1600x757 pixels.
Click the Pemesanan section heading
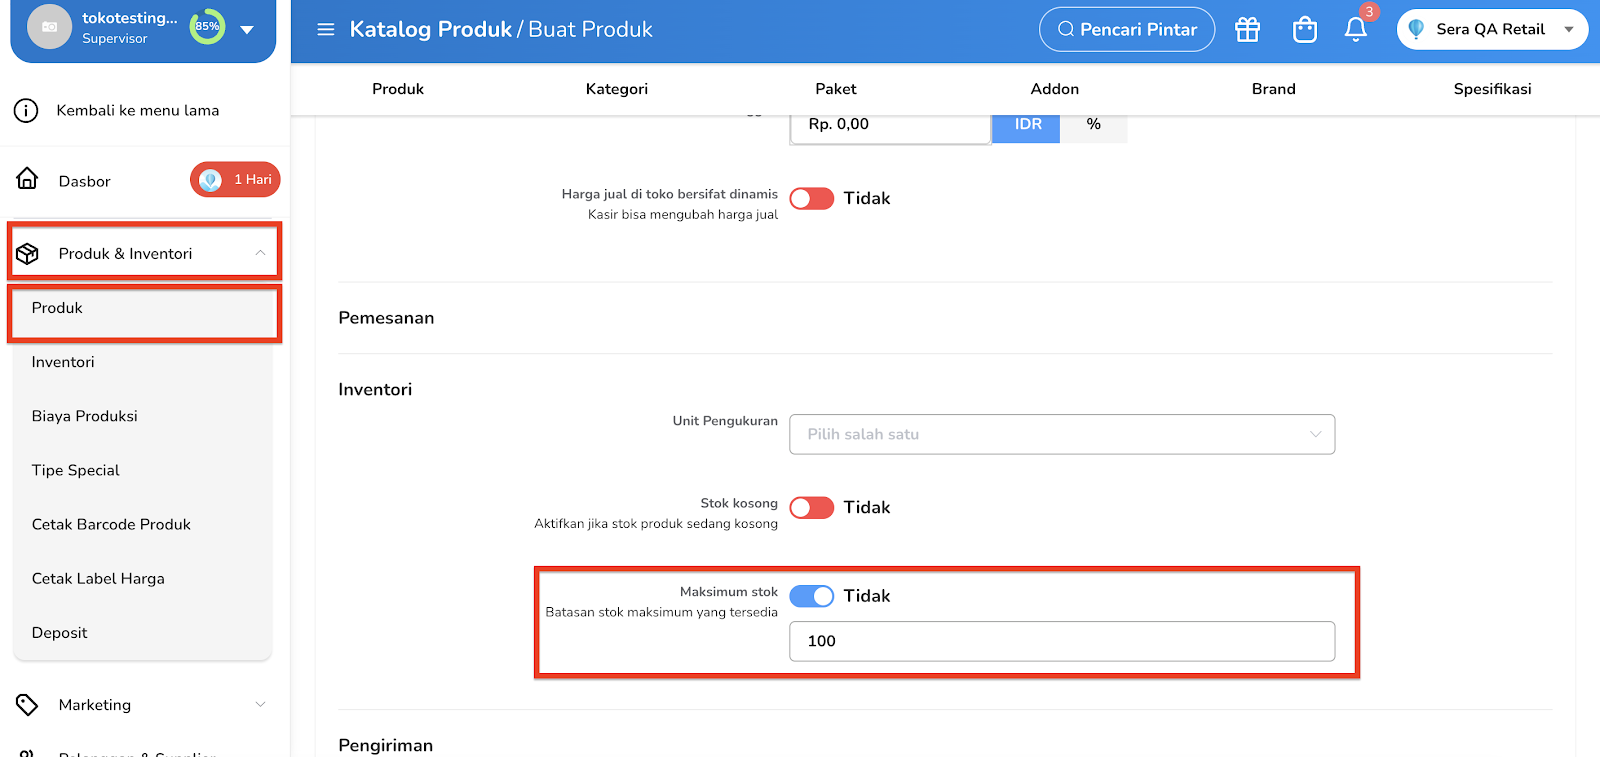(x=386, y=318)
